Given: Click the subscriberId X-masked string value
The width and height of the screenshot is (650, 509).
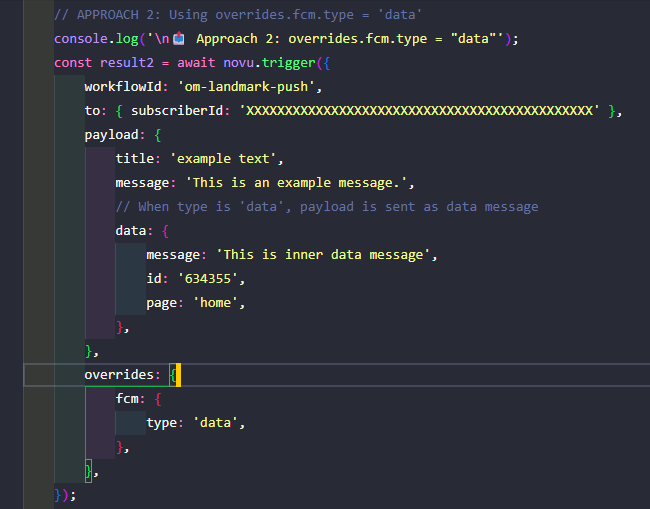Looking at the screenshot, I should point(419,111).
